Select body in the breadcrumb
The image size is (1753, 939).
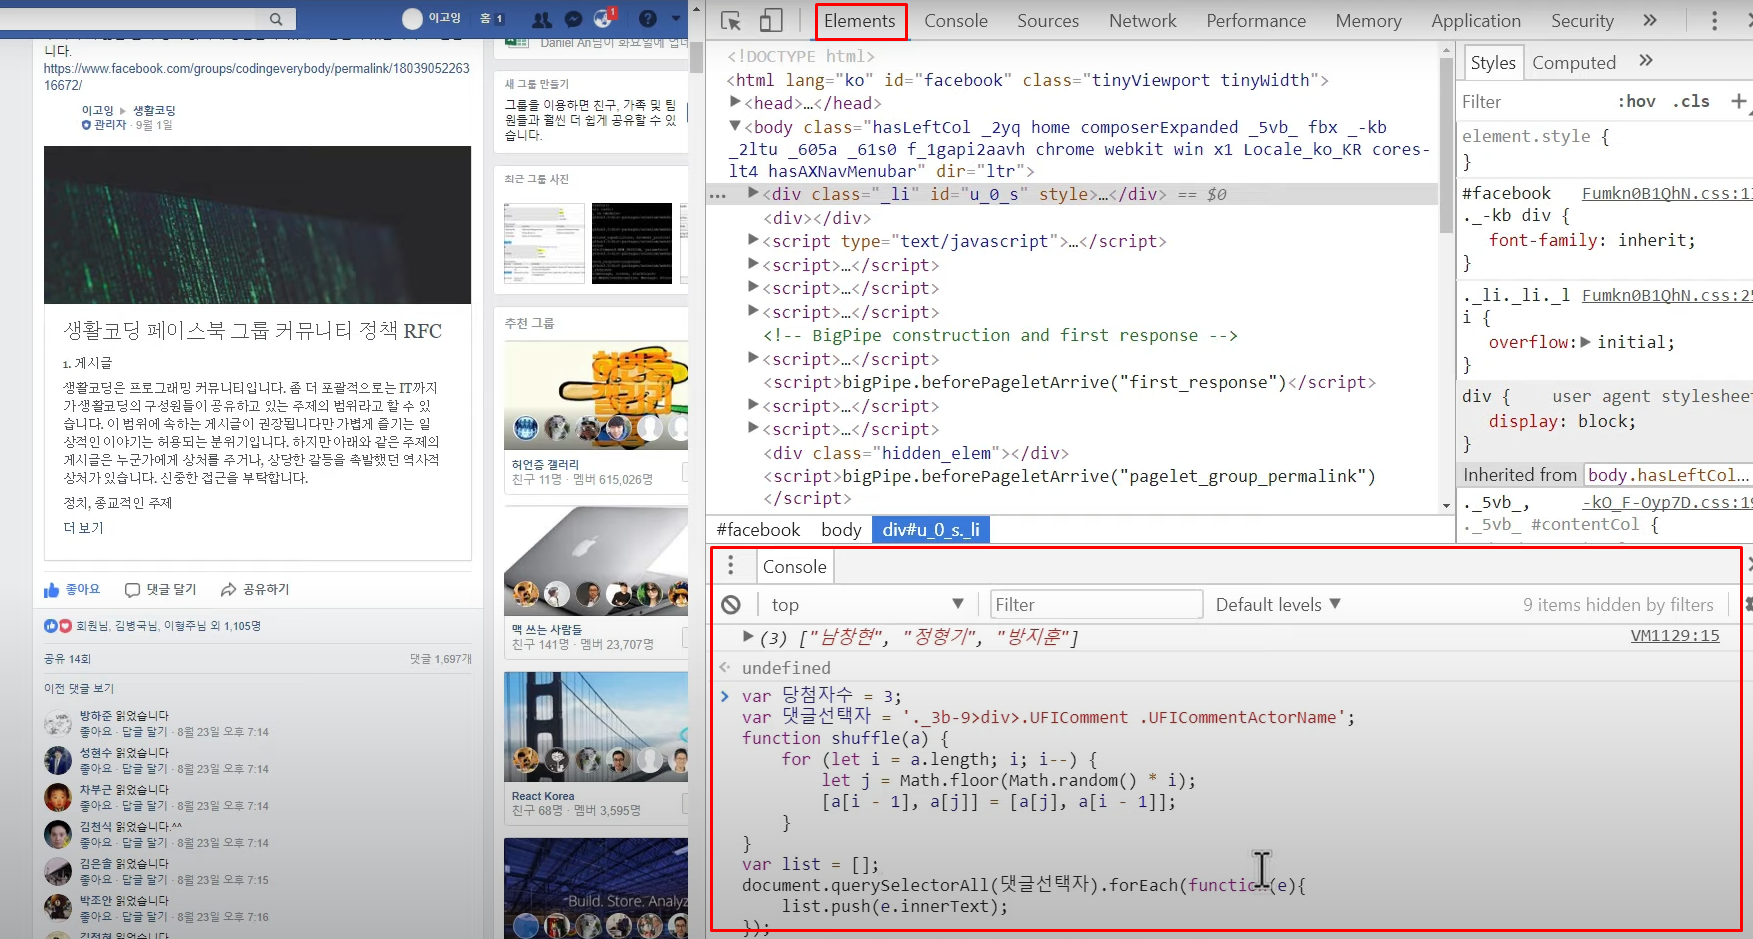[x=841, y=530]
